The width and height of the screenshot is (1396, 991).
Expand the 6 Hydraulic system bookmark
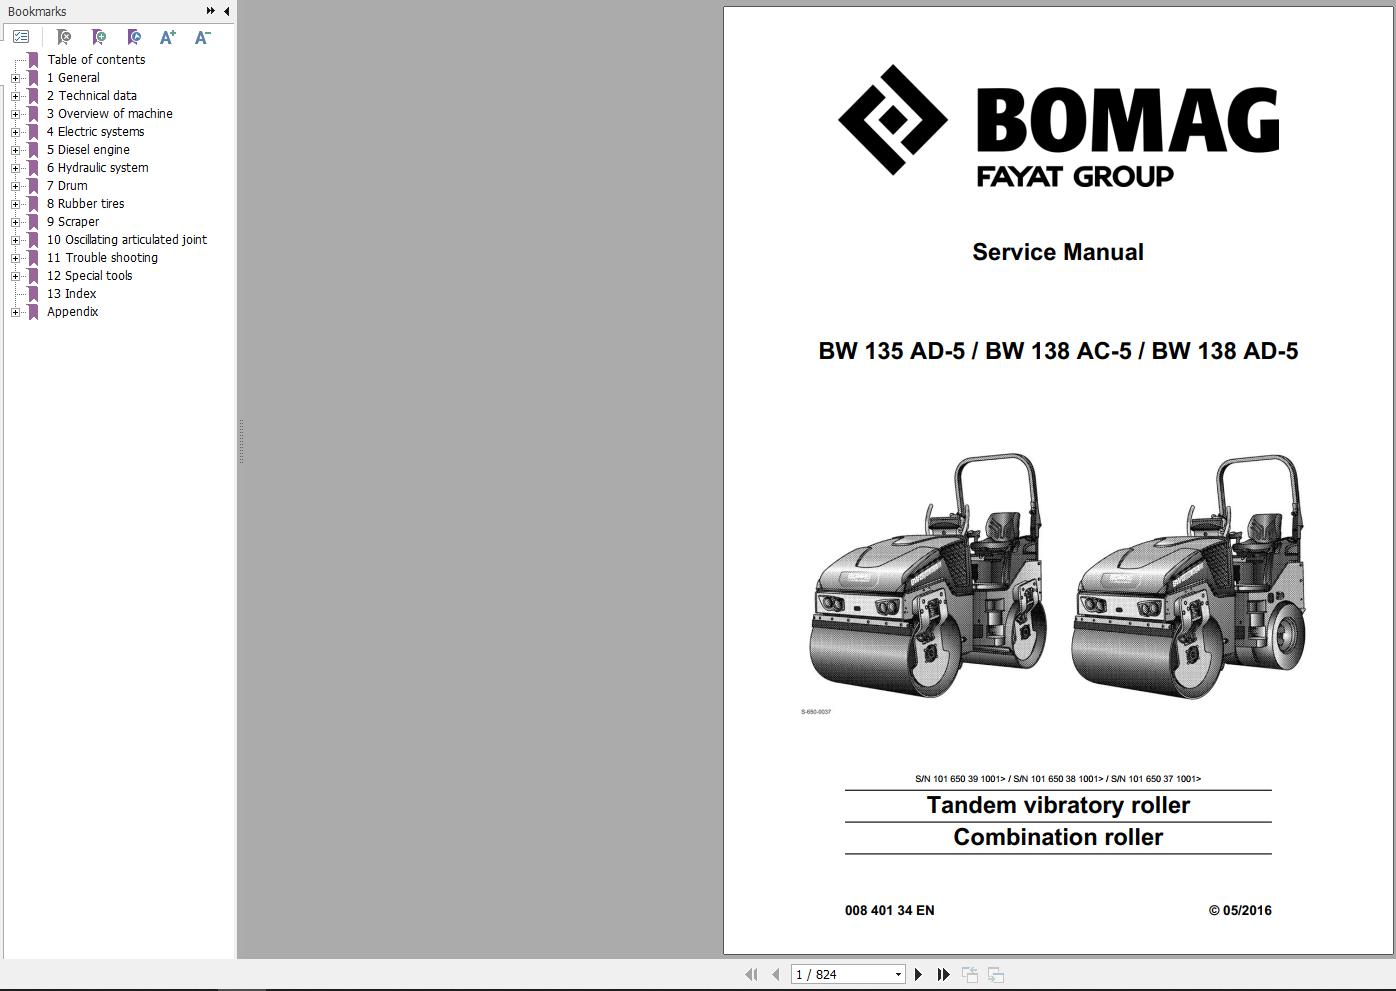click(x=15, y=168)
